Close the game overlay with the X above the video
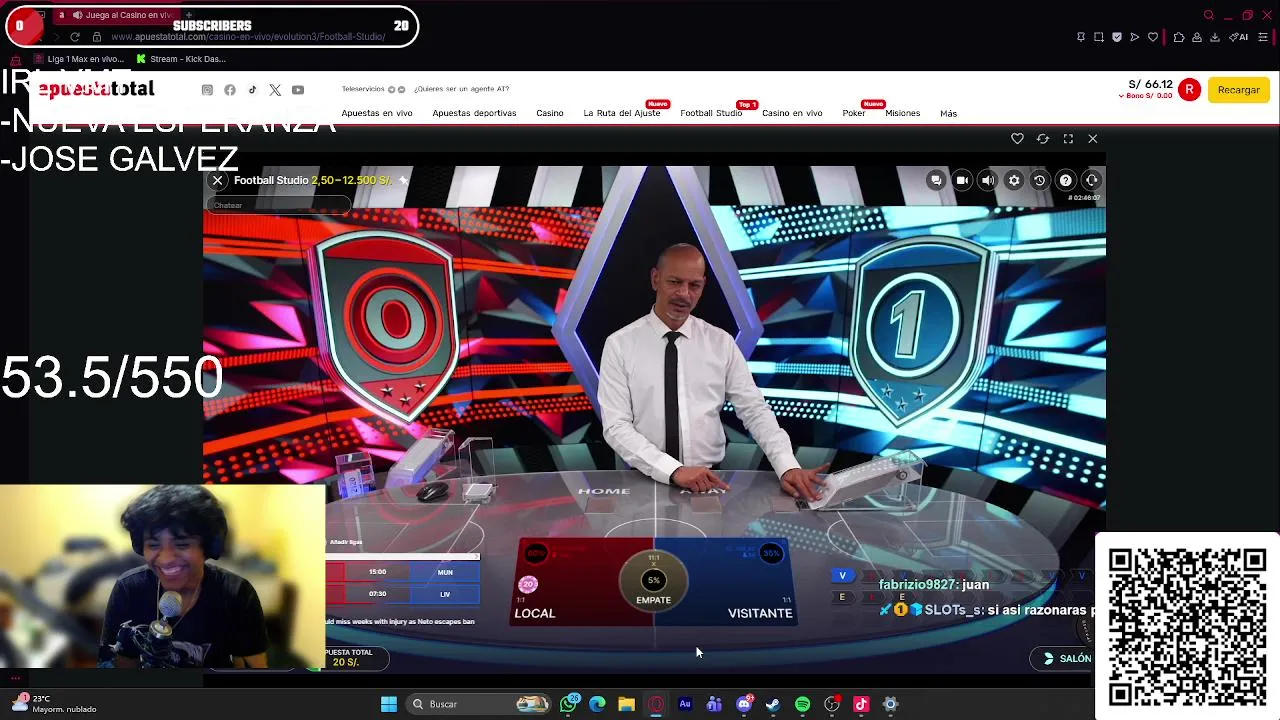 (x=1093, y=139)
